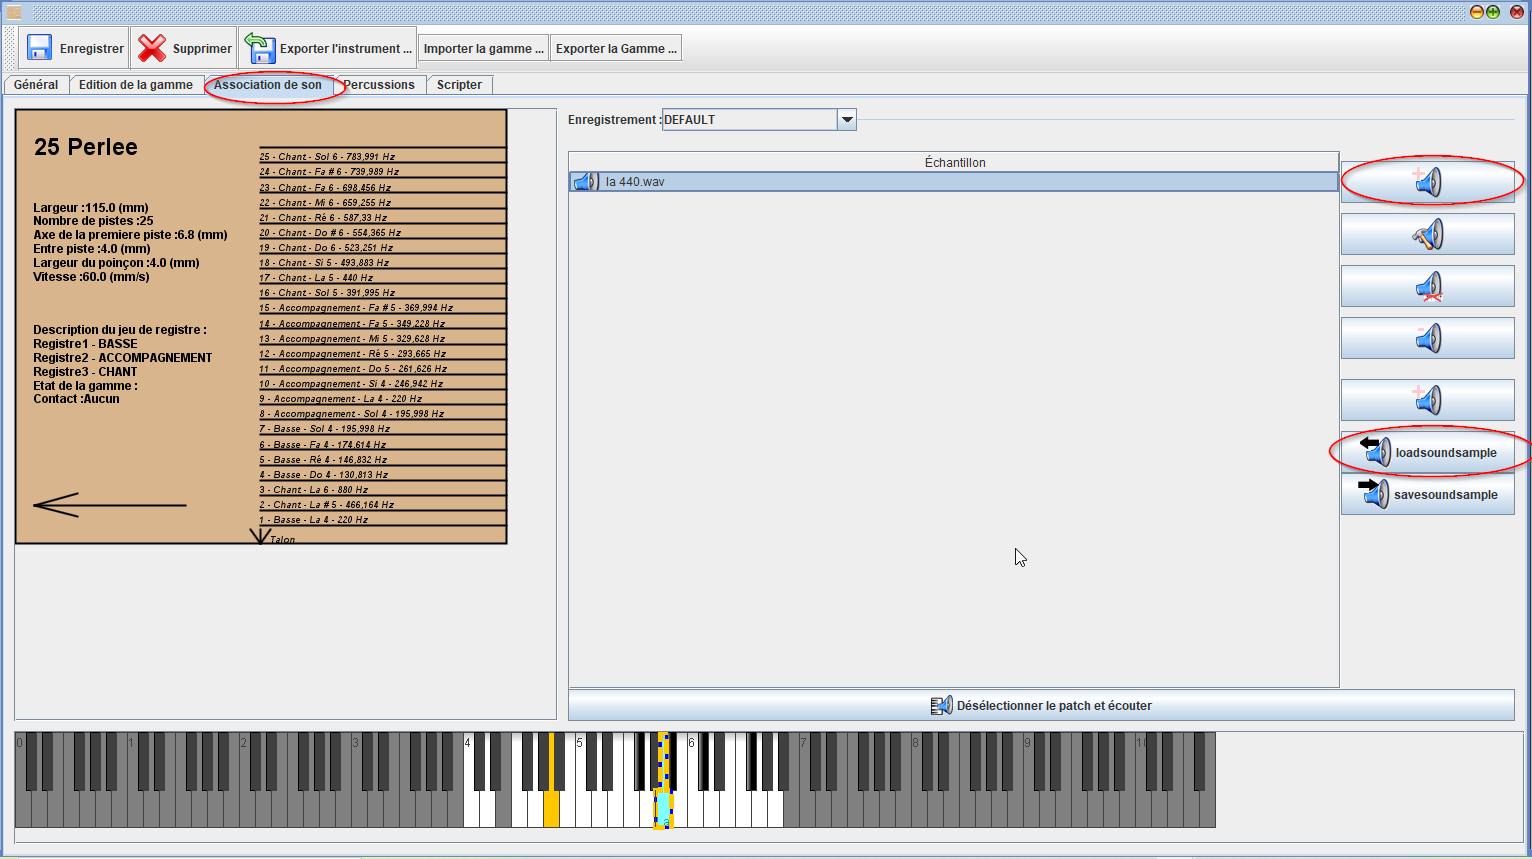Viewport: 1532px width, 859px height.
Task: Click the Exporter la Gamme button
Action: pyautogui.click(x=616, y=48)
